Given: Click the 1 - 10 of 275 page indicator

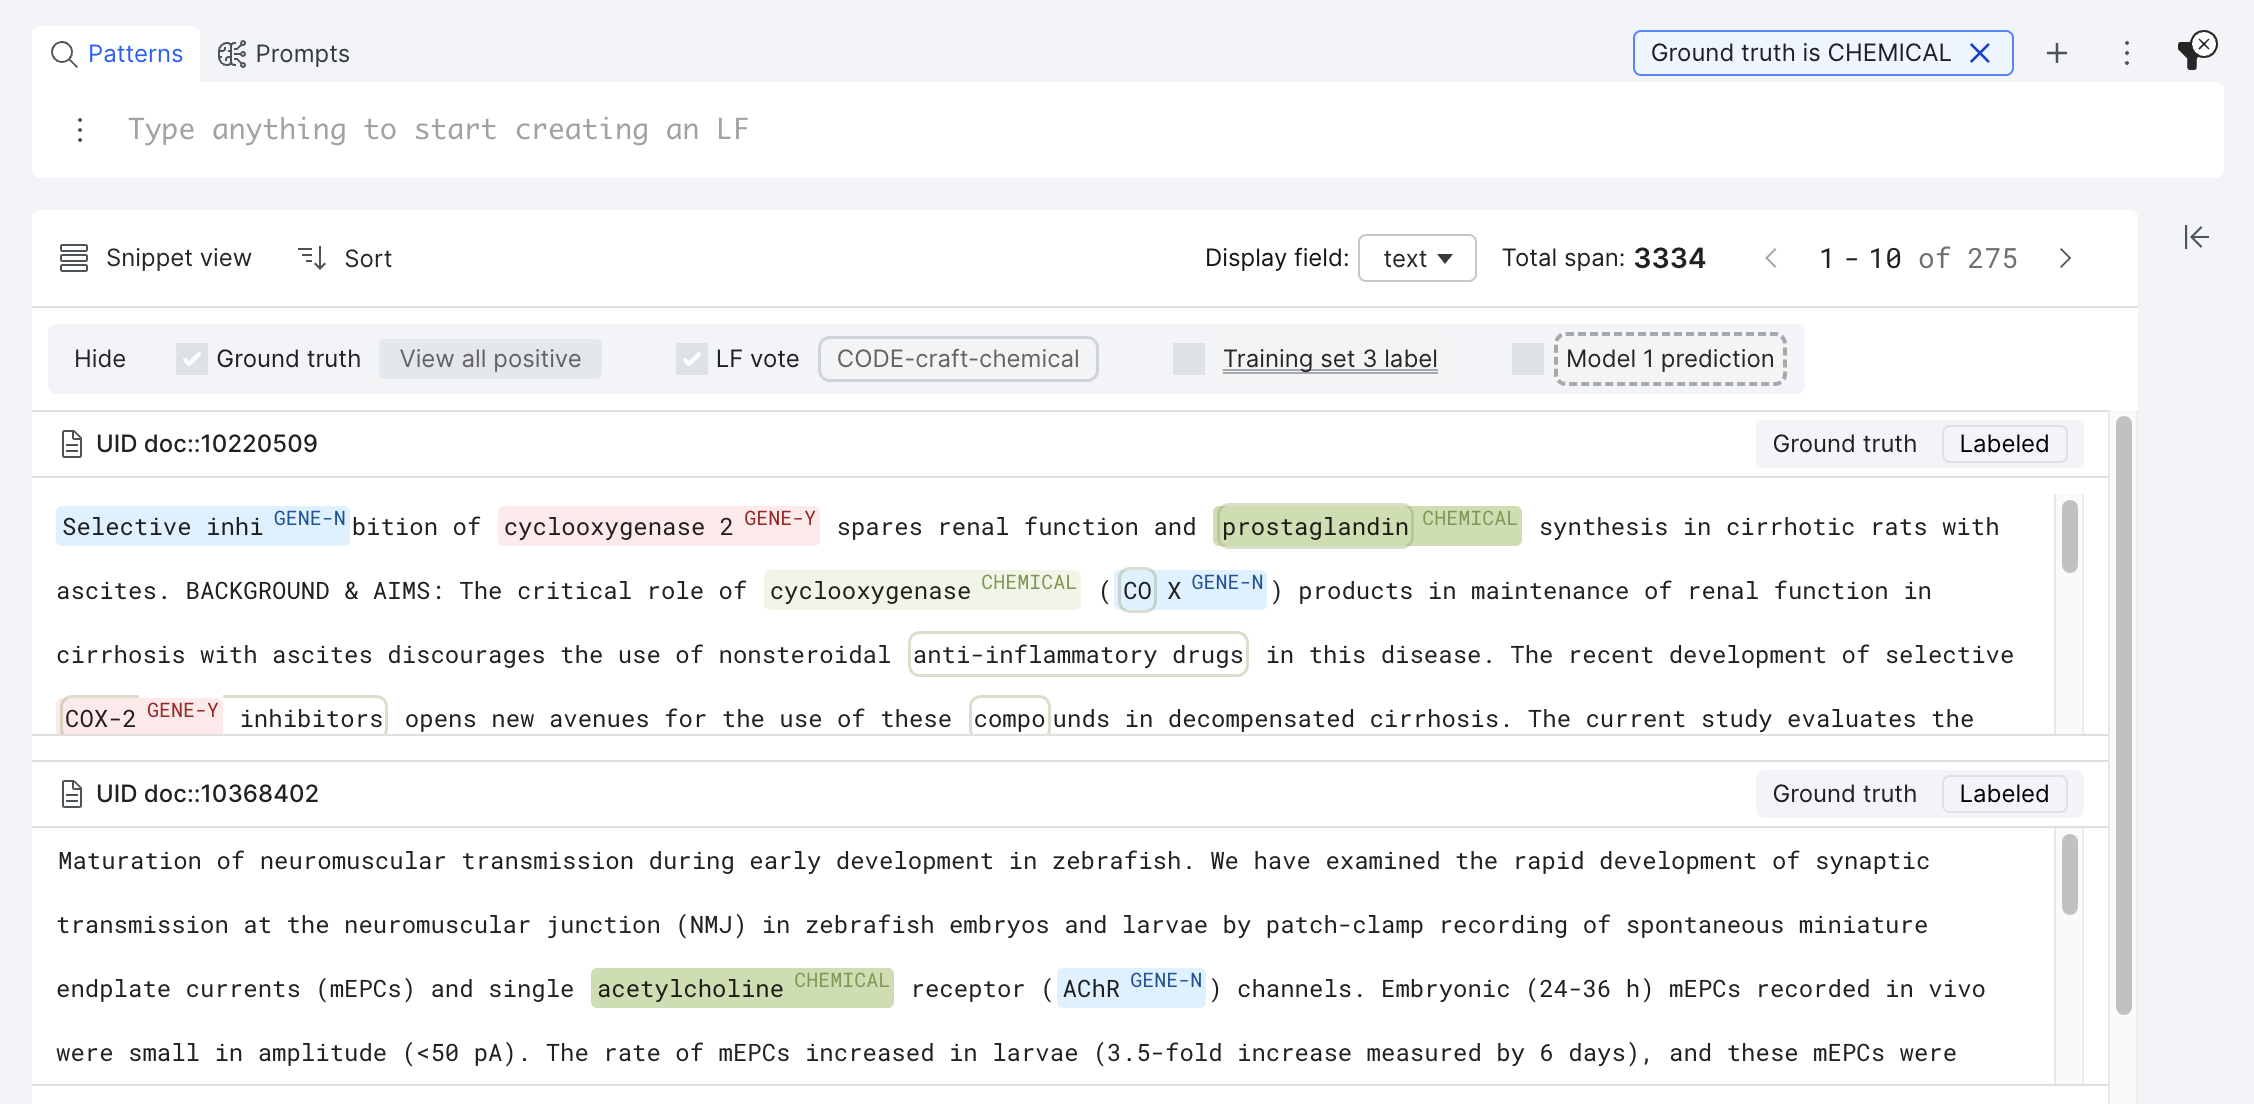Looking at the screenshot, I should (1918, 258).
